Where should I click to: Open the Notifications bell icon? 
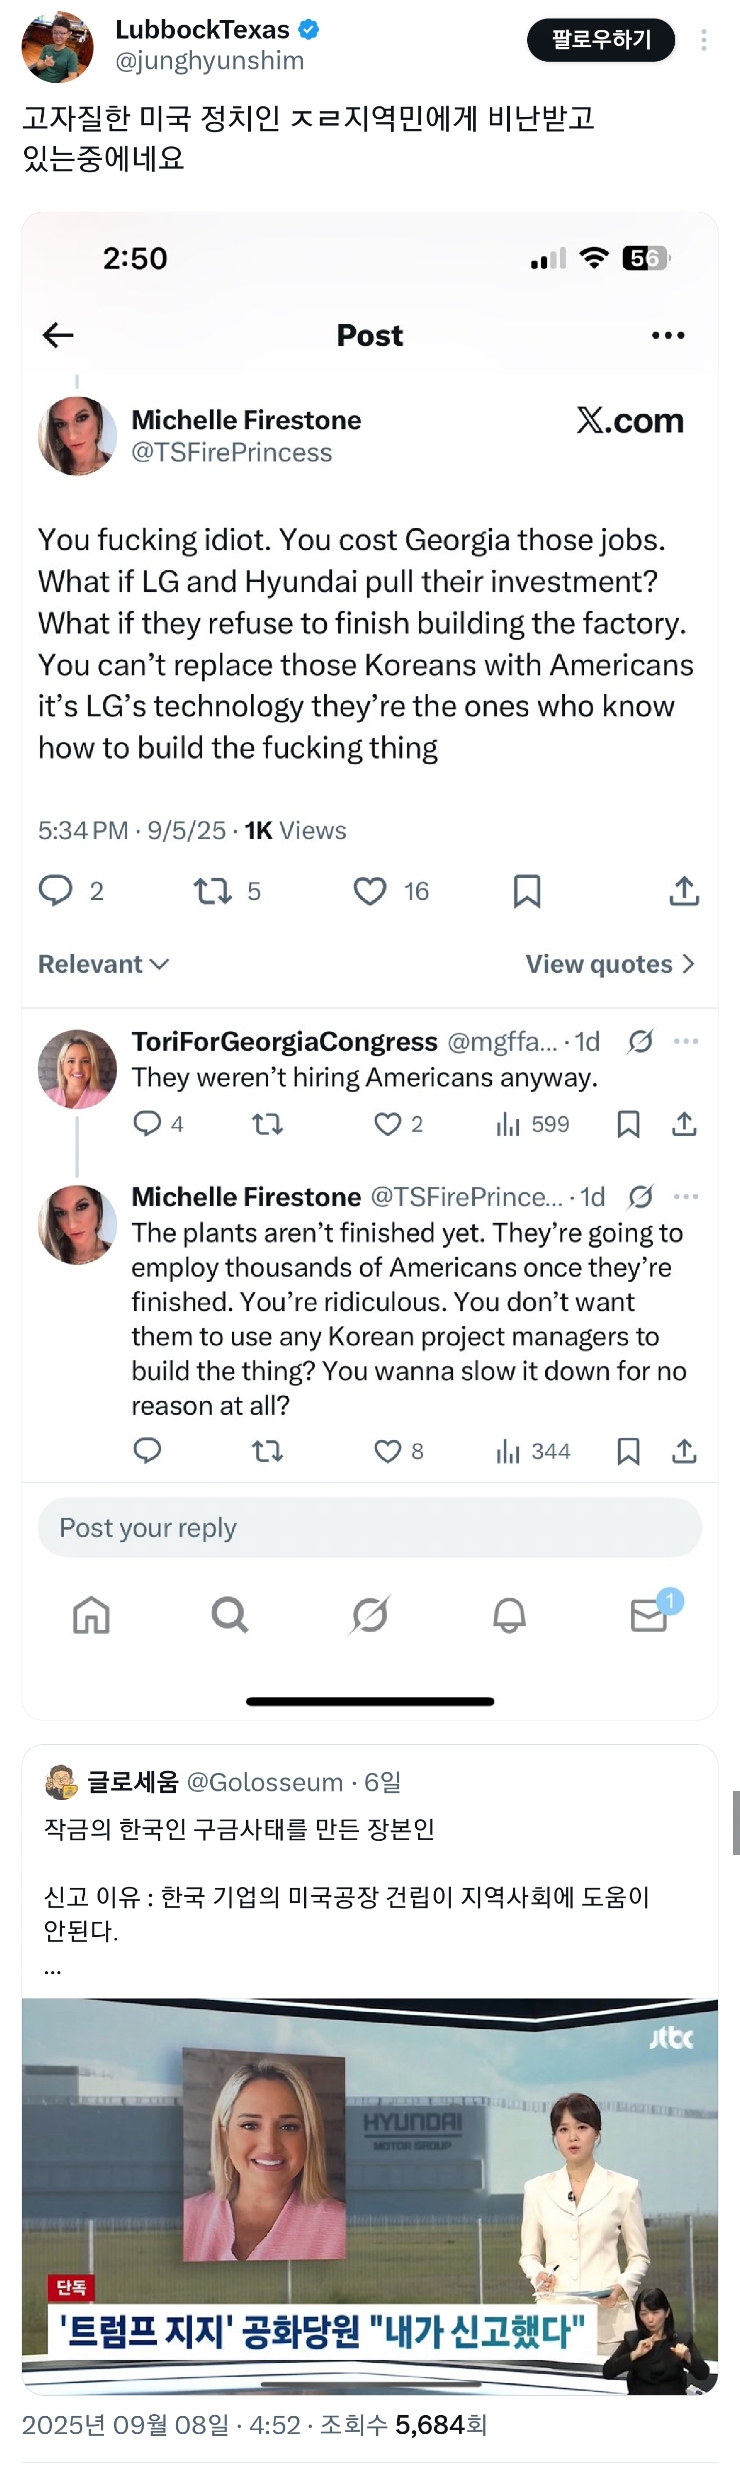(x=509, y=1615)
